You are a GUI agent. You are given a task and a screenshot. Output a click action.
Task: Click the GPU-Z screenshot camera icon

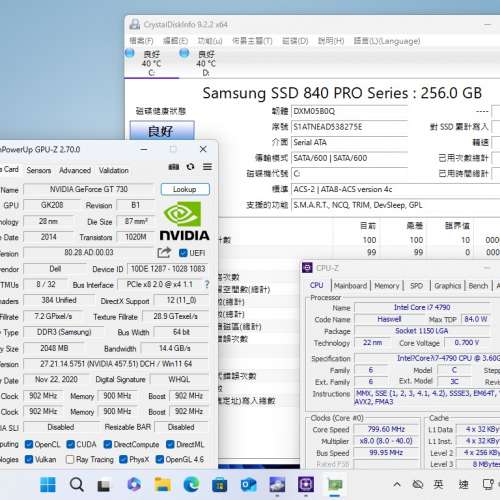(x=174, y=167)
